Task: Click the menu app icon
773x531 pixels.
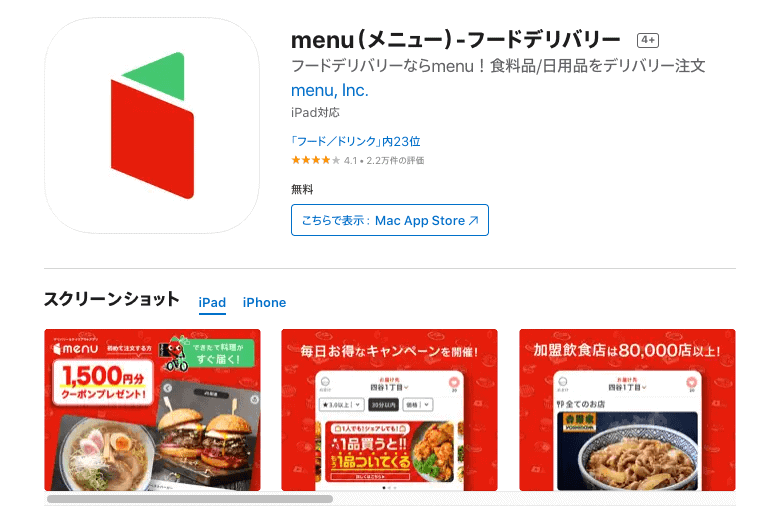Action: point(152,126)
